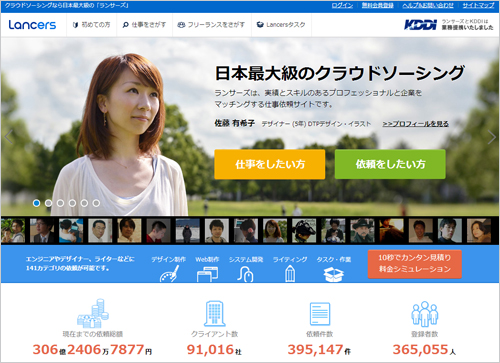The image size is (500, 363).
Task: Click the orange 仕事をしたい方 button
Action: point(270,164)
